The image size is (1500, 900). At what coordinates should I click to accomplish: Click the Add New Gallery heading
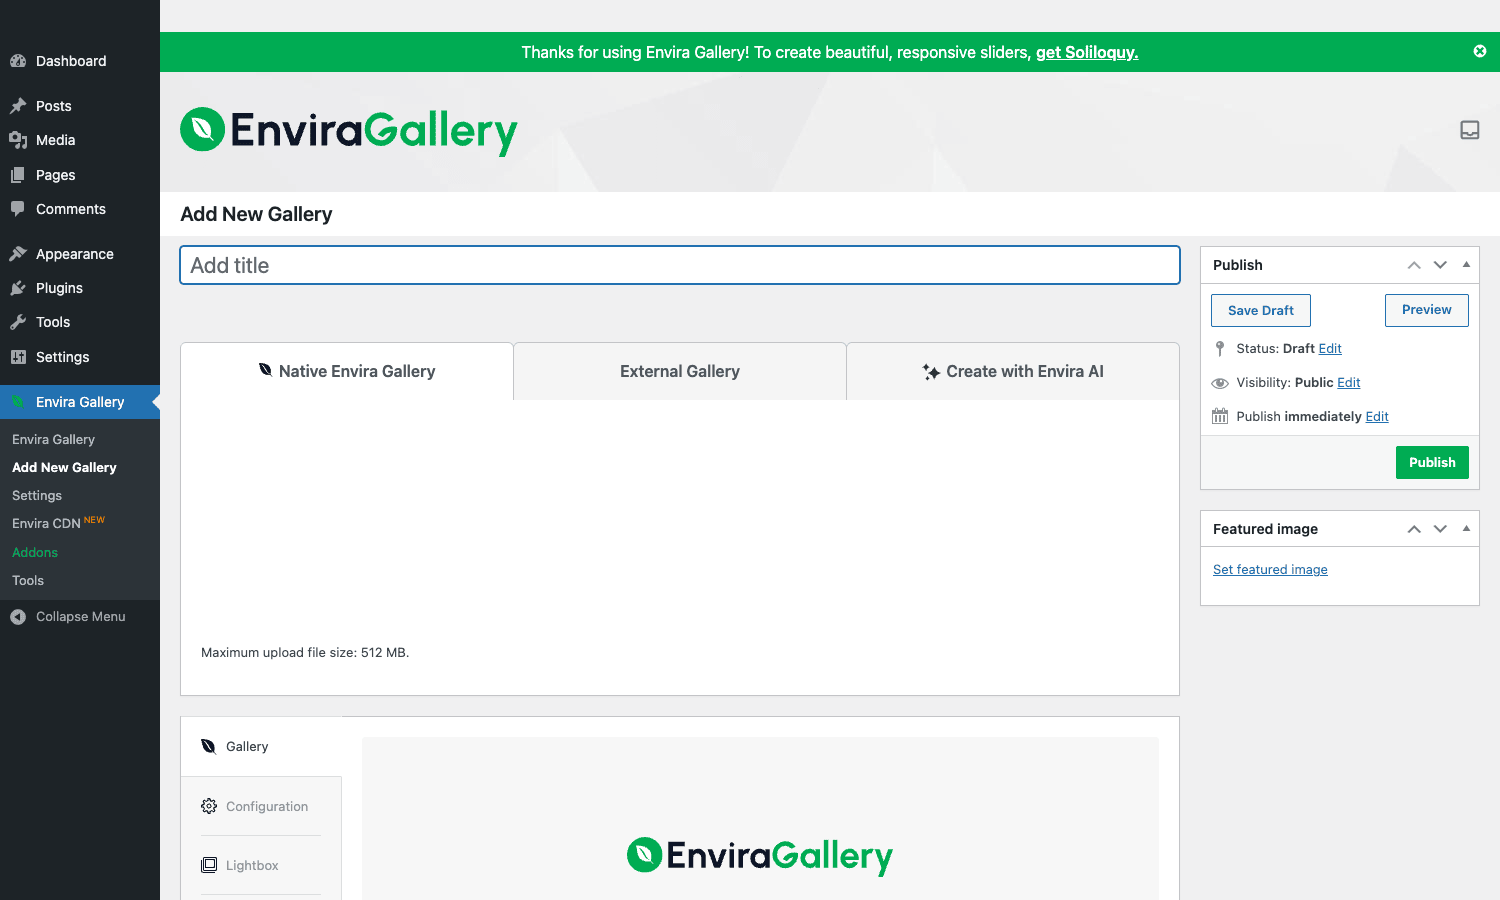click(256, 214)
